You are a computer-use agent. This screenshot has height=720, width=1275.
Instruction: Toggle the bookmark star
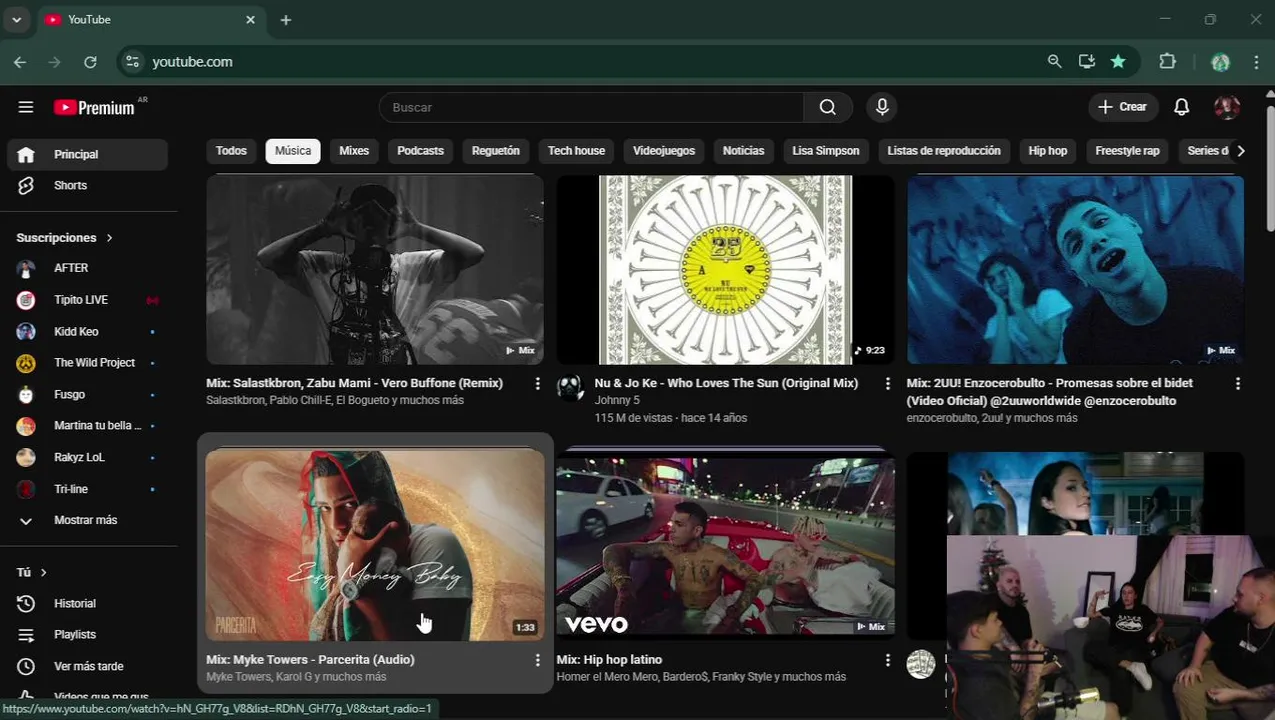pos(1118,62)
